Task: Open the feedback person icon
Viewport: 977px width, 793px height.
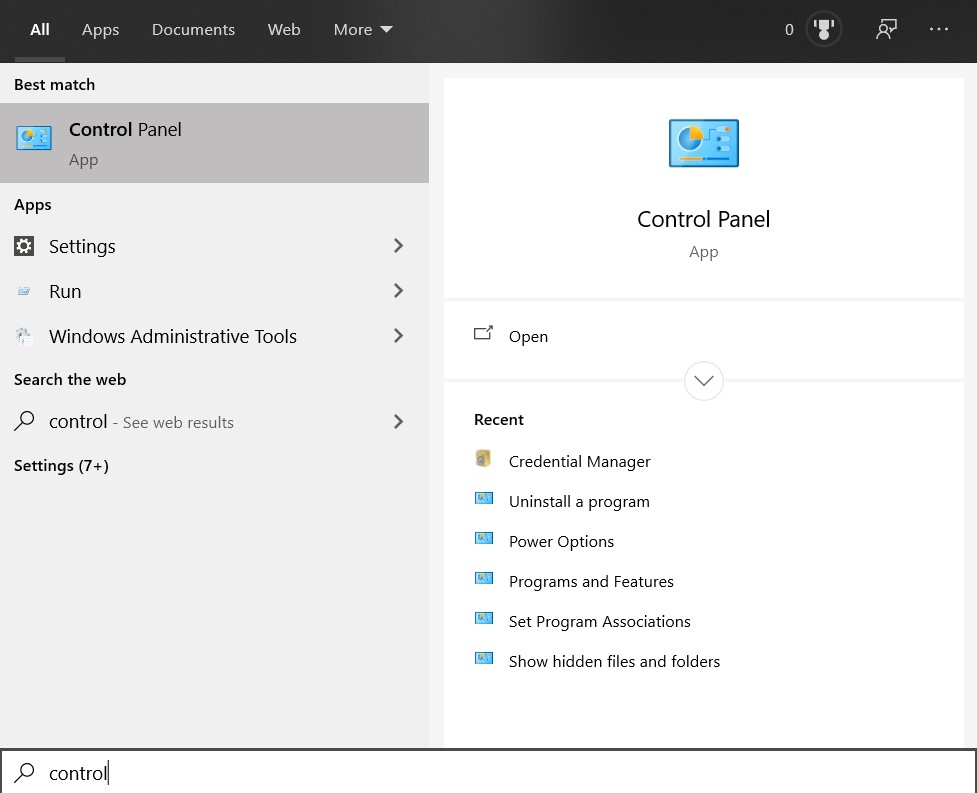Action: coord(885,30)
